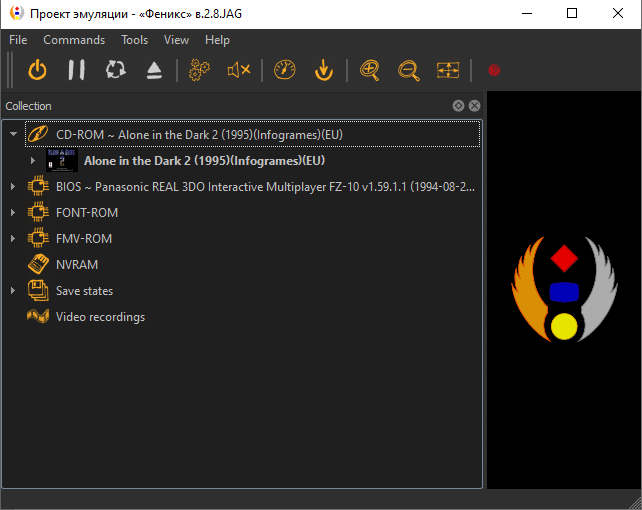Pause emulation with the pause icon

tap(77, 70)
